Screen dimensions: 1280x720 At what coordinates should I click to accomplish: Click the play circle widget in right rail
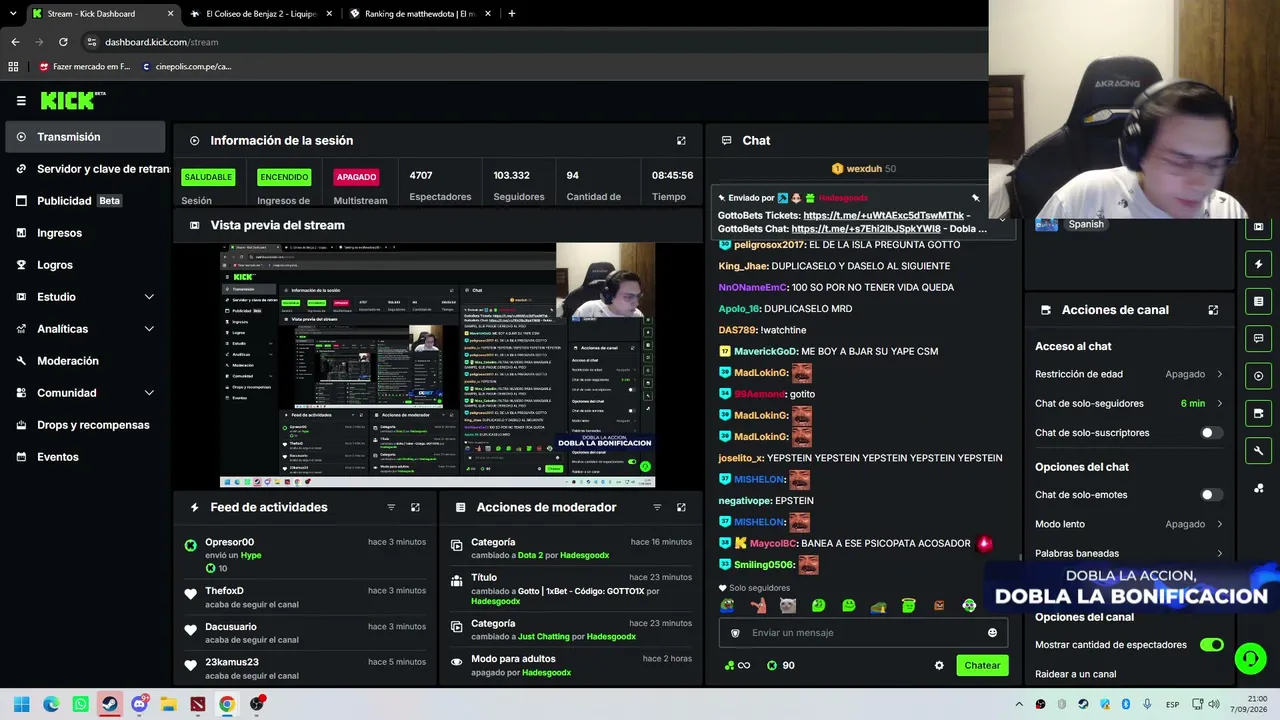pyautogui.click(x=1259, y=376)
